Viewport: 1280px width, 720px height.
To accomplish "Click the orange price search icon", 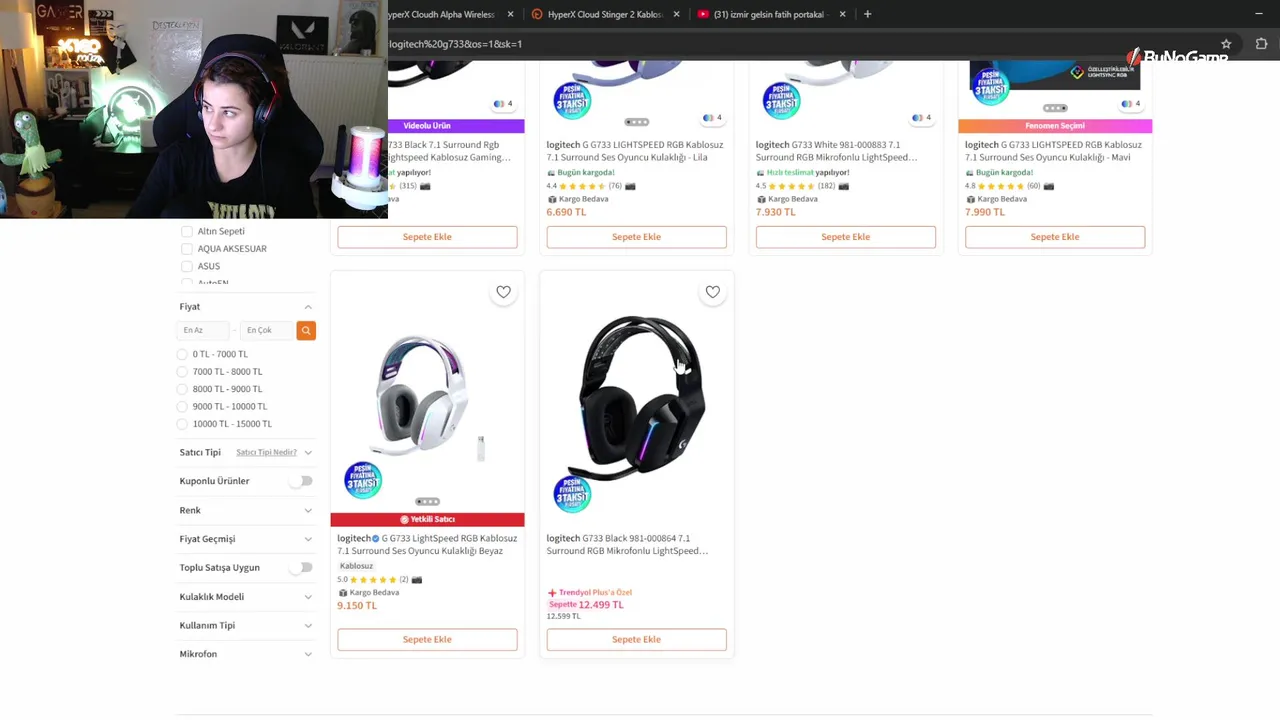I will pyautogui.click(x=306, y=330).
